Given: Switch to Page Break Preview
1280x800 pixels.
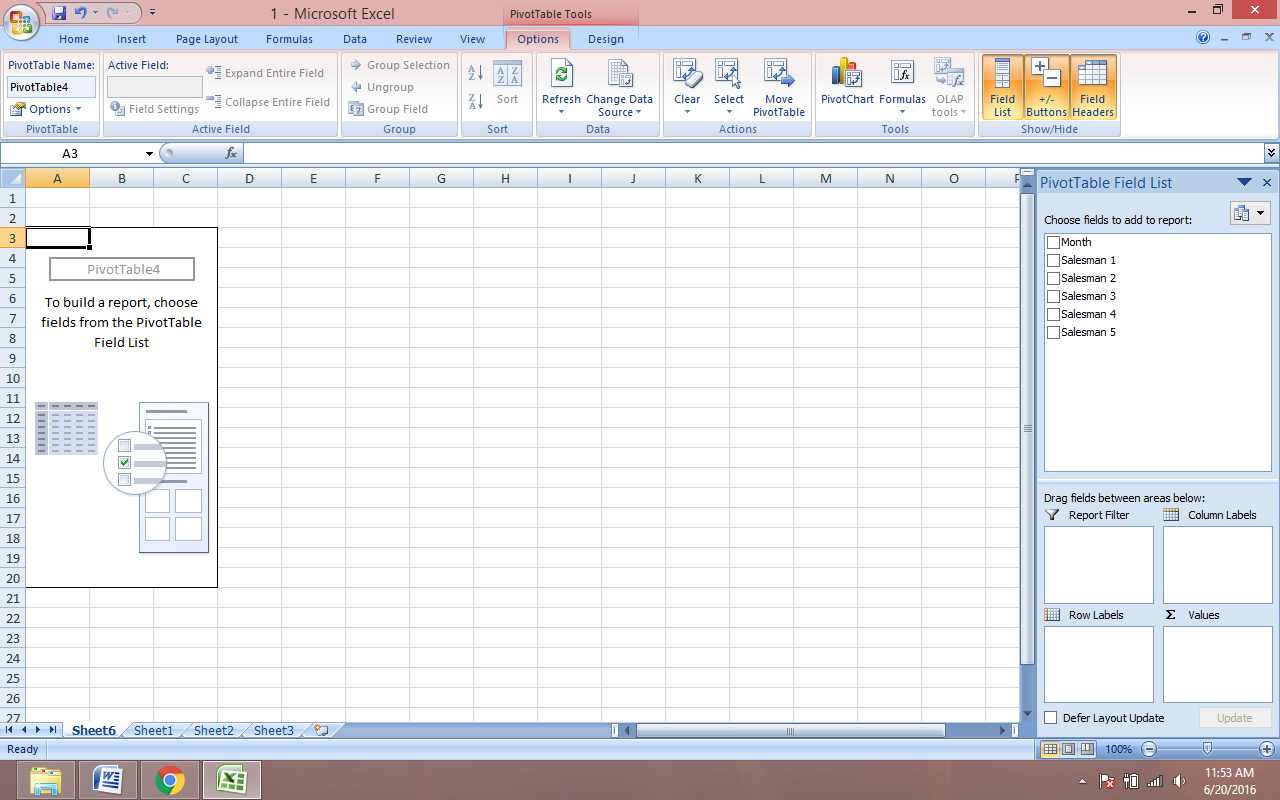Looking at the screenshot, I should (x=1087, y=749).
